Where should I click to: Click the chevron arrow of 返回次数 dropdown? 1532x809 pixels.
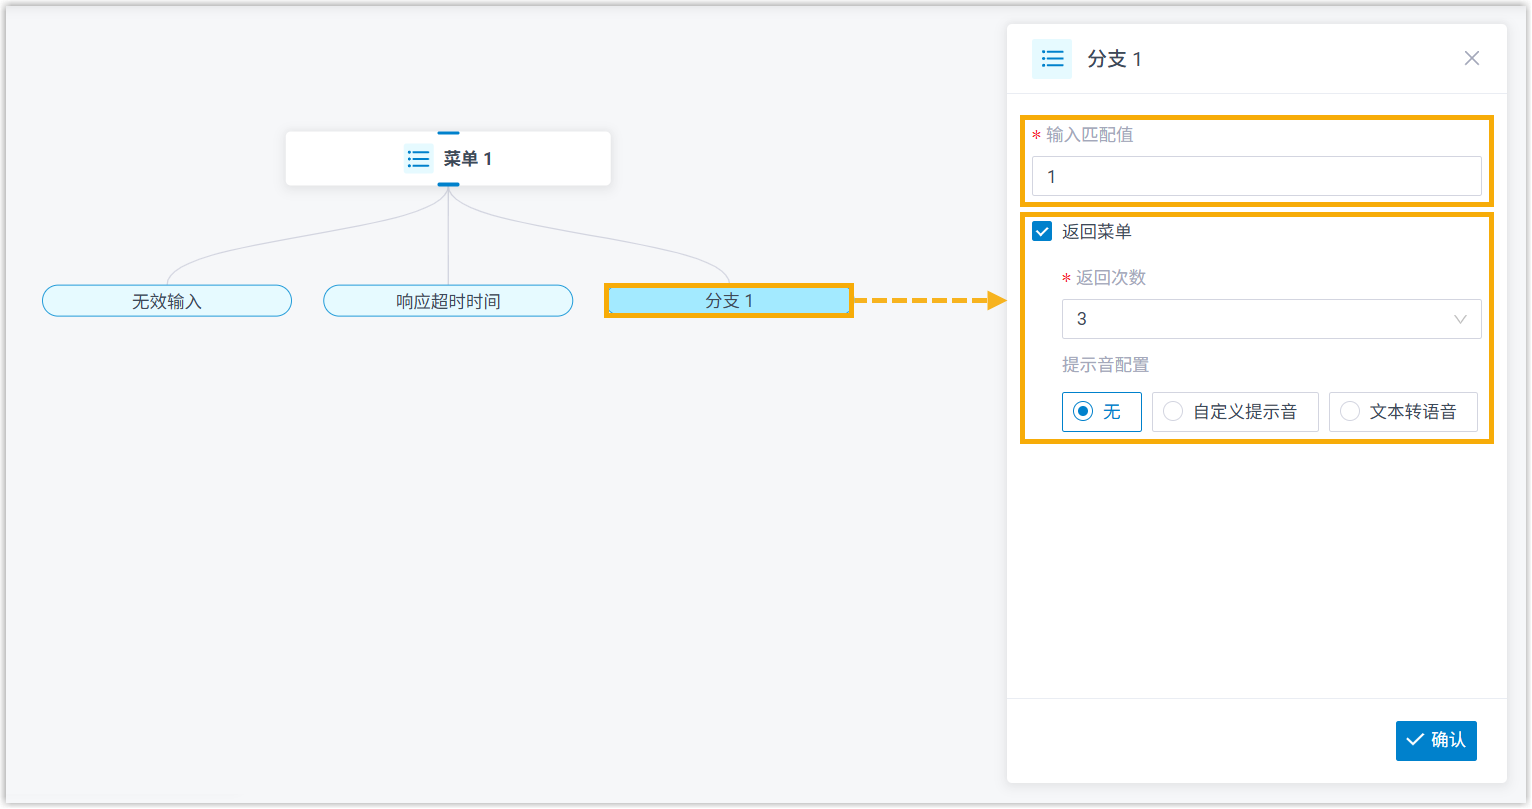[x=1459, y=320]
